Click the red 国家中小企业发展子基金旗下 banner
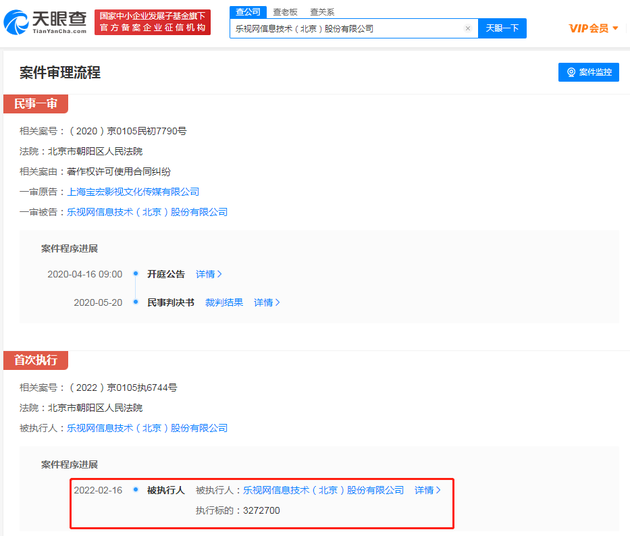This screenshot has width=630, height=536. tap(153, 22)
